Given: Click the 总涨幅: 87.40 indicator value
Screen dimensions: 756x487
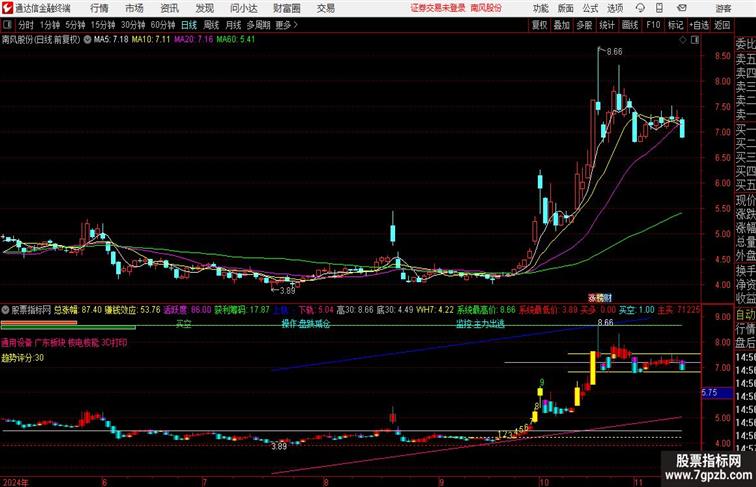Looking at the screenshot, I should pyautogui.click(x=78, y=310).
